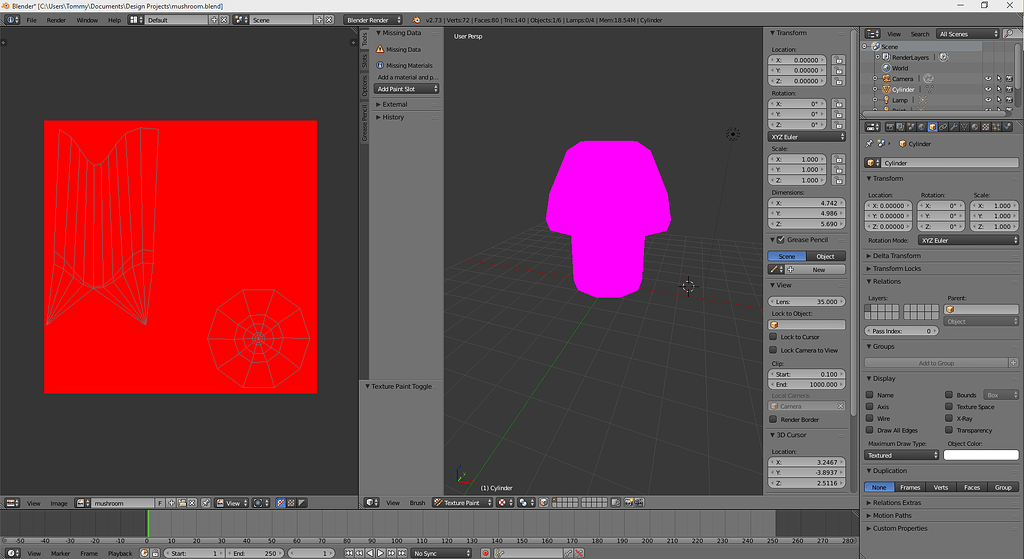Viewport: 1024px width, 559px height.
Task: Enable Draw All Edges checkbox
Action: click(x=870, y=430)
